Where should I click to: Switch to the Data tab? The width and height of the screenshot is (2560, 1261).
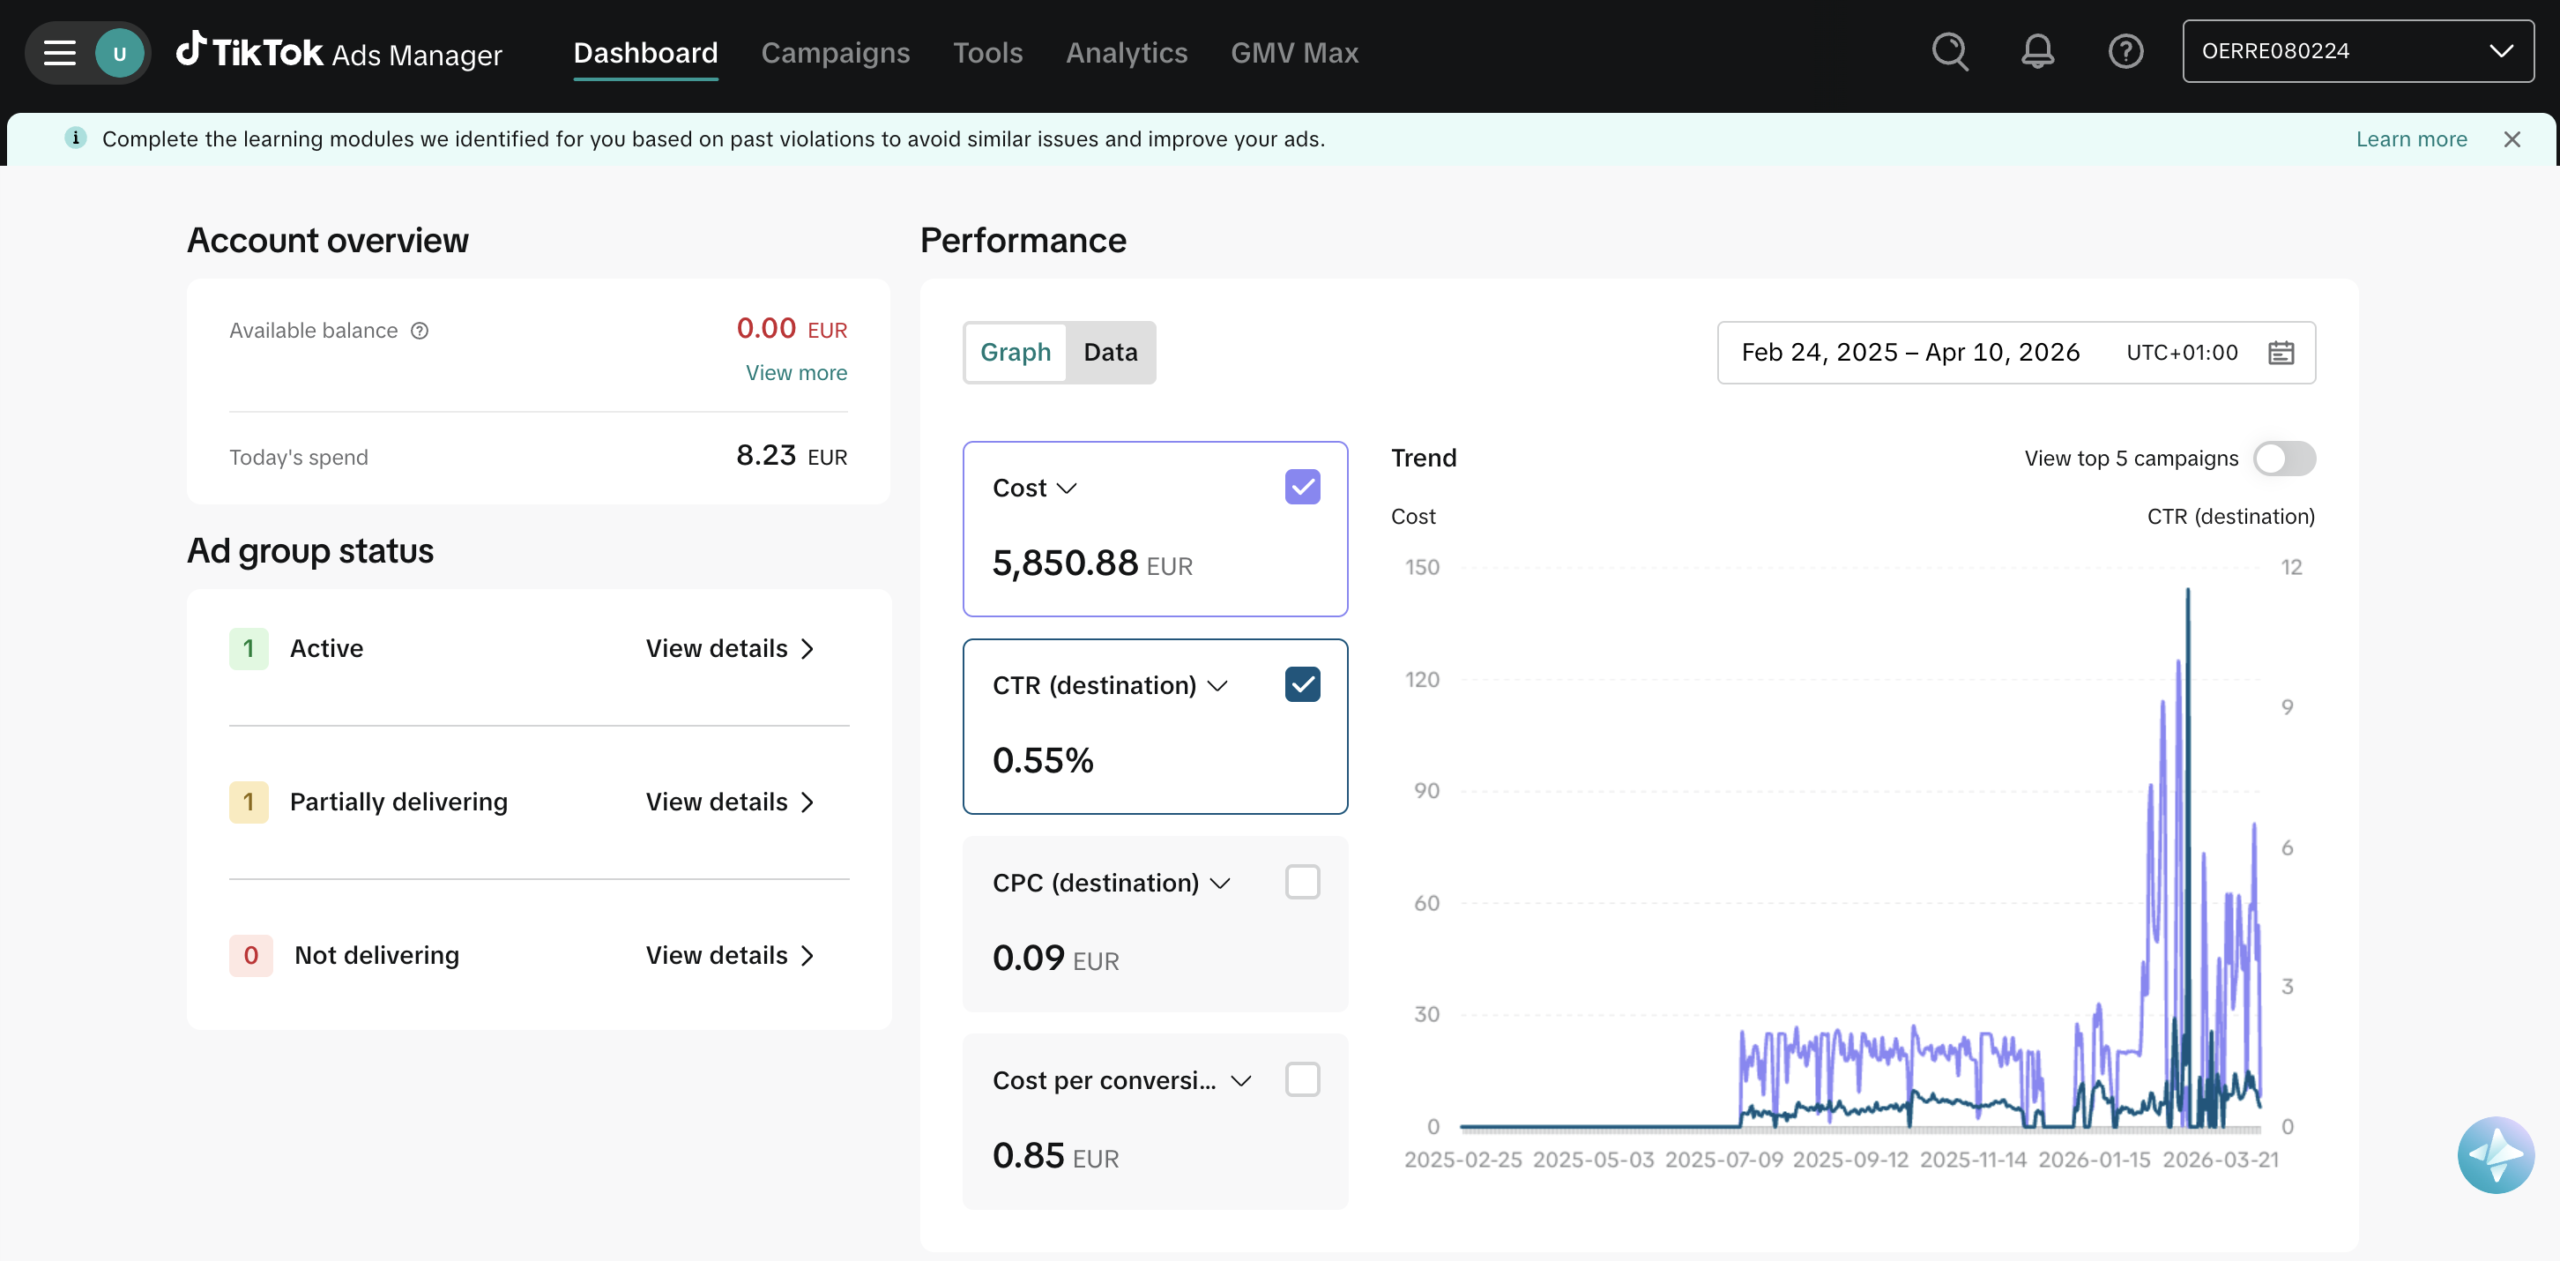tap(1110, 353)
